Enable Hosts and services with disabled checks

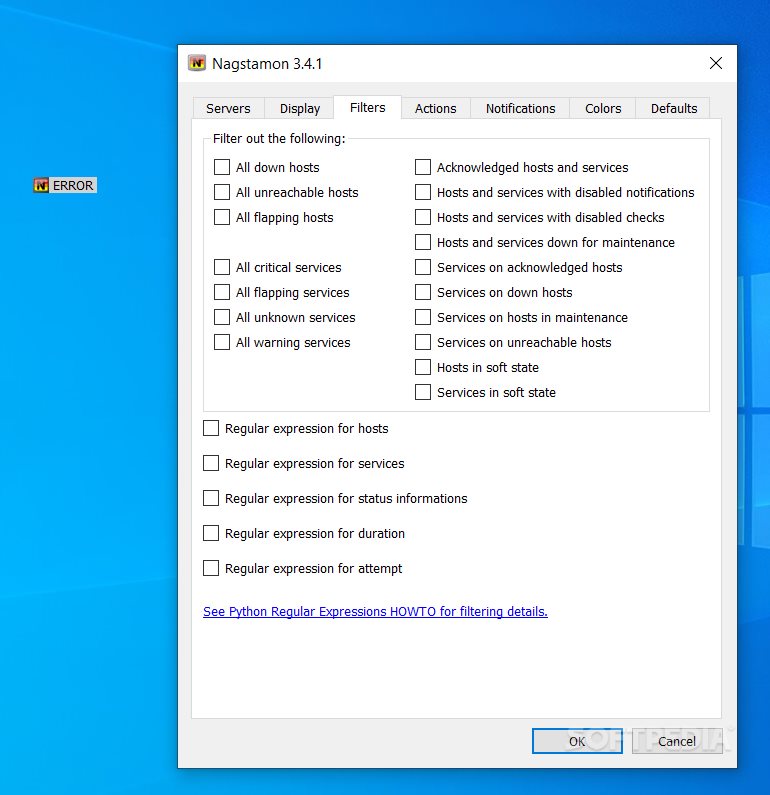(423, 217)
